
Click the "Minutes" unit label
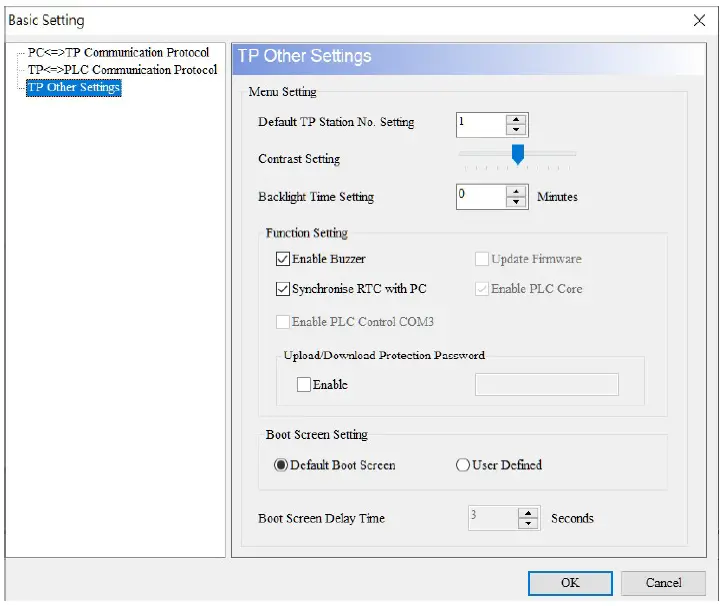557,197
